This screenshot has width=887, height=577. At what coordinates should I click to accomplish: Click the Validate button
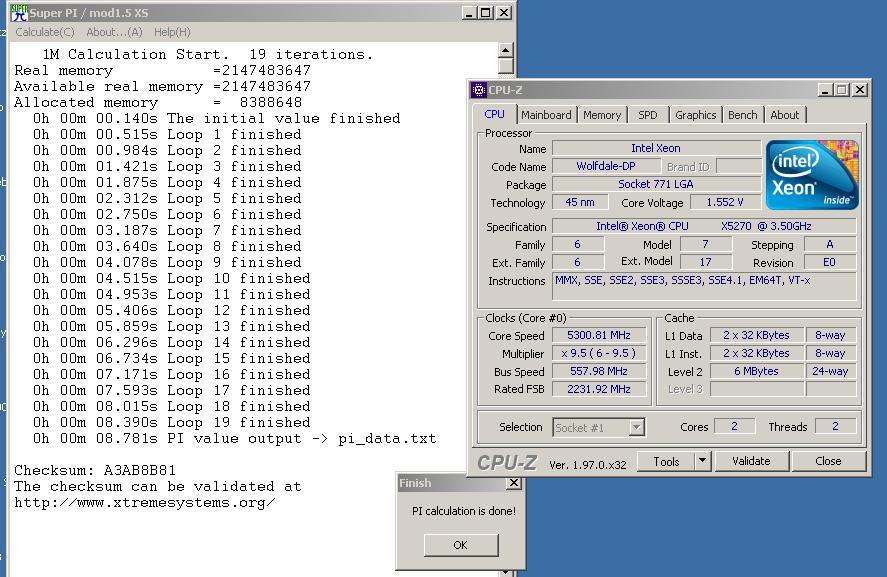752,461
